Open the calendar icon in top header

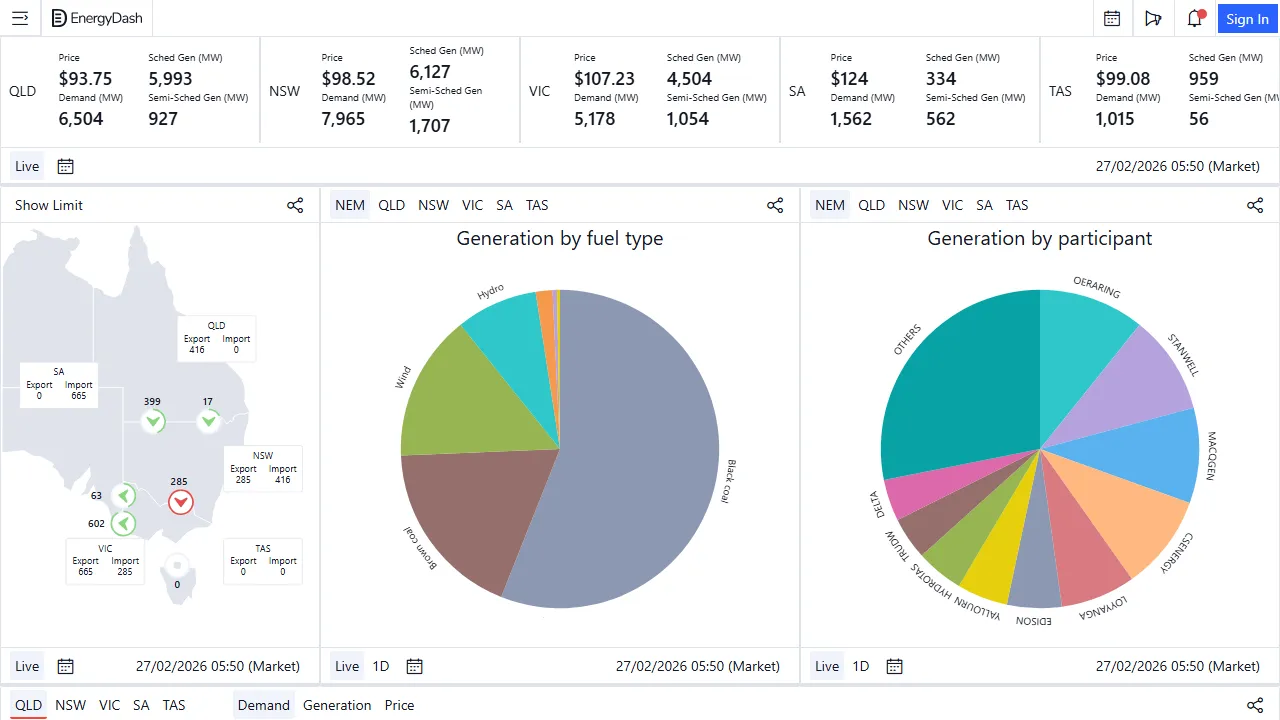click(1111, 18)
